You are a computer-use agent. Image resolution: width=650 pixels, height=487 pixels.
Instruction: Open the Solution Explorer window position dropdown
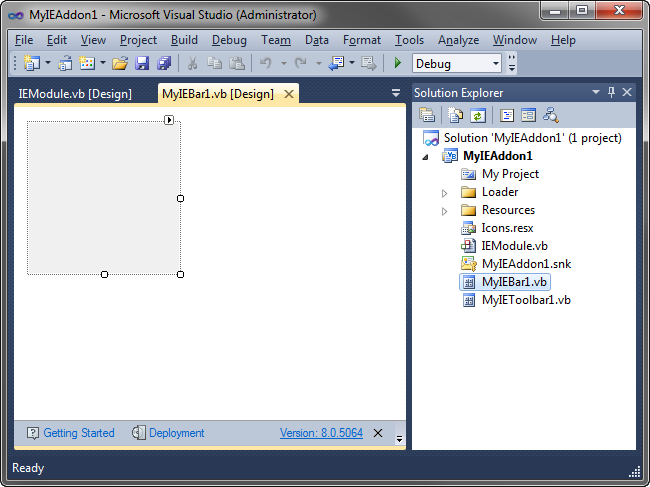(596, 92)
